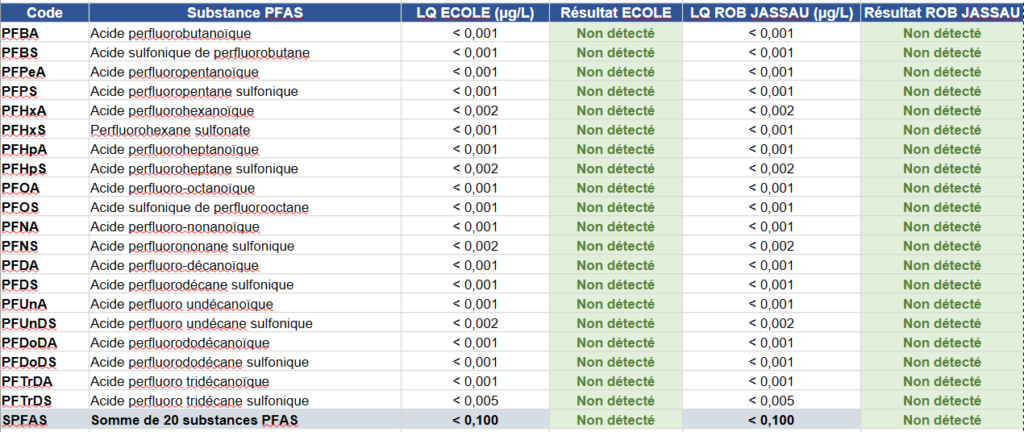Select the Perfluorohexane sulfonate substance cell
Image resolution: width=1024 pixels, height=432 pixels.
pos(170,130)
